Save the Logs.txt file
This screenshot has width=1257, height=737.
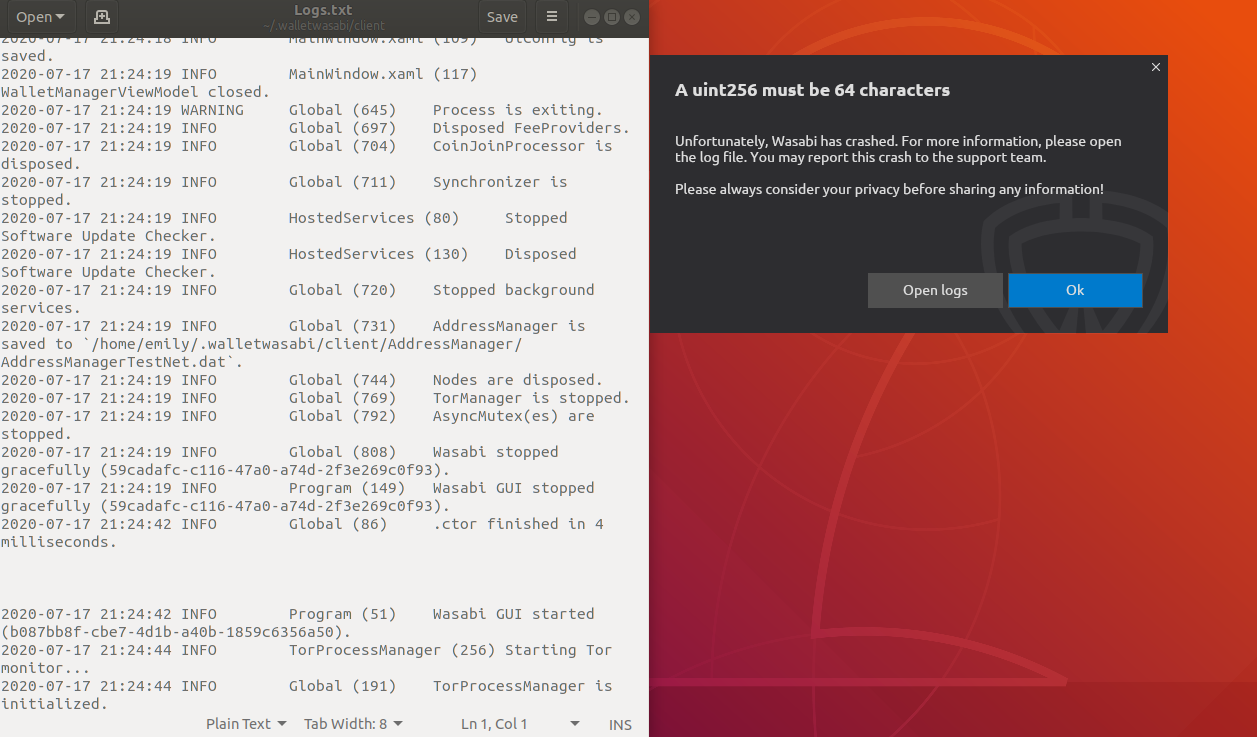502,16
